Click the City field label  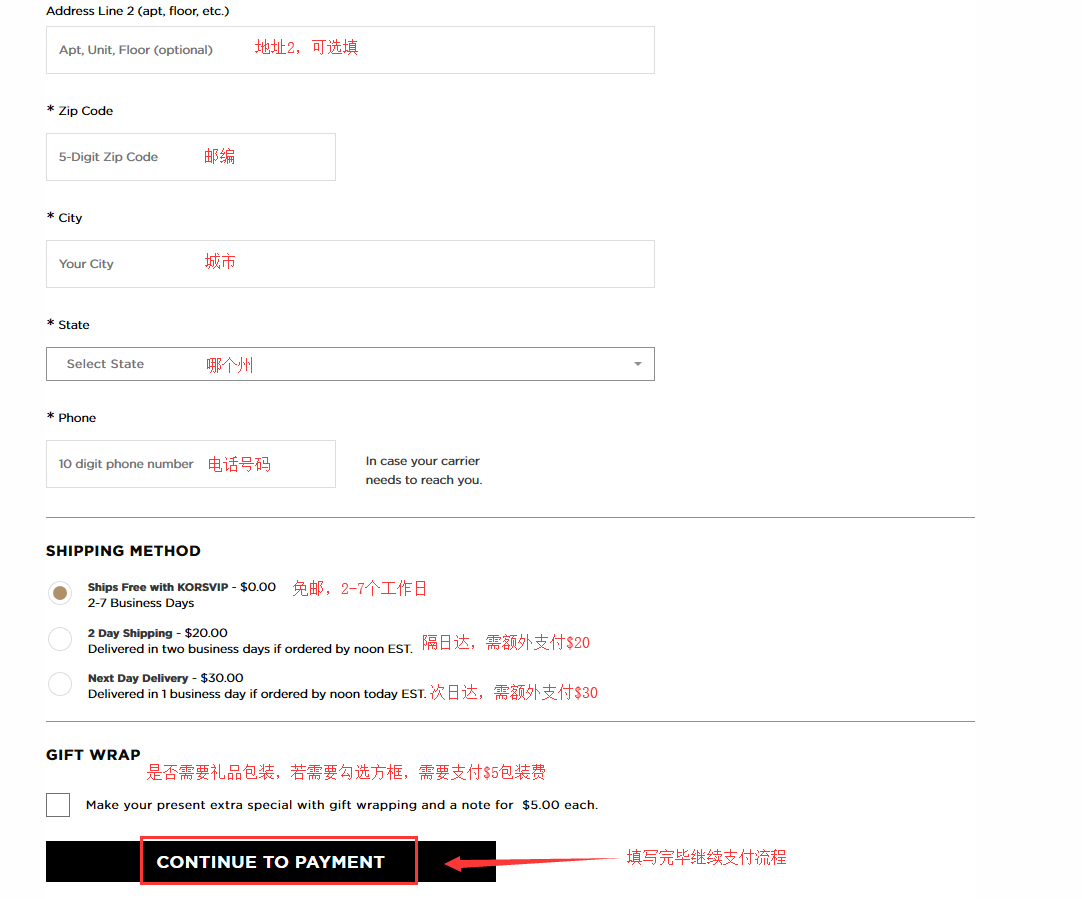coord(70,218)
